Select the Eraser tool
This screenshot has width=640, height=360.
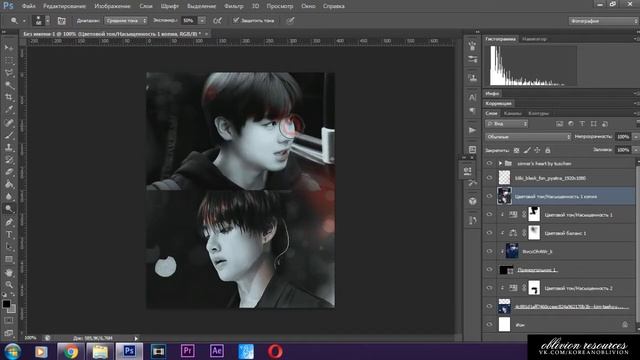pos(9,172)
